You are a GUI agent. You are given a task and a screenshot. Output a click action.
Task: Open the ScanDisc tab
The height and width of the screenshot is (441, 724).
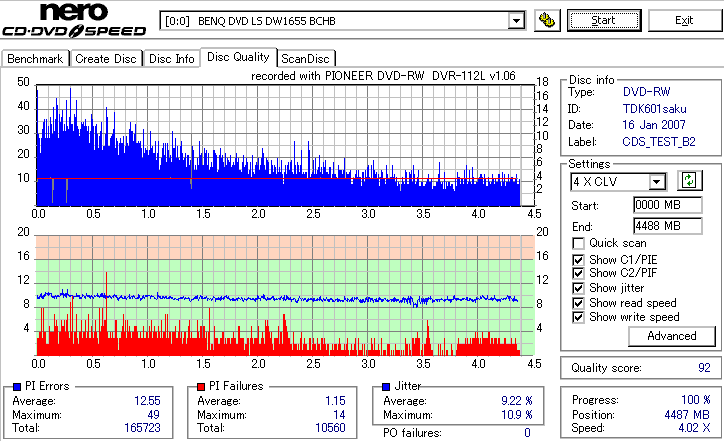305,59
